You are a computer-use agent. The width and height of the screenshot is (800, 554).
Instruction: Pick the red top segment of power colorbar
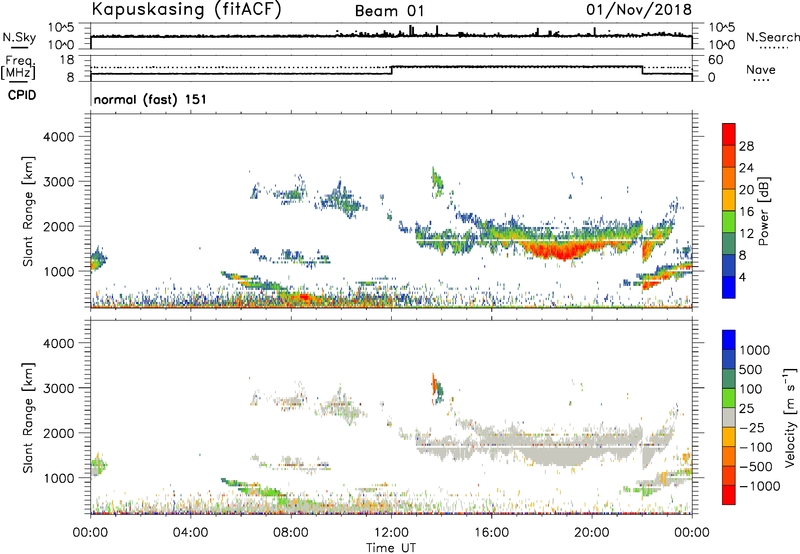(729, 134)
